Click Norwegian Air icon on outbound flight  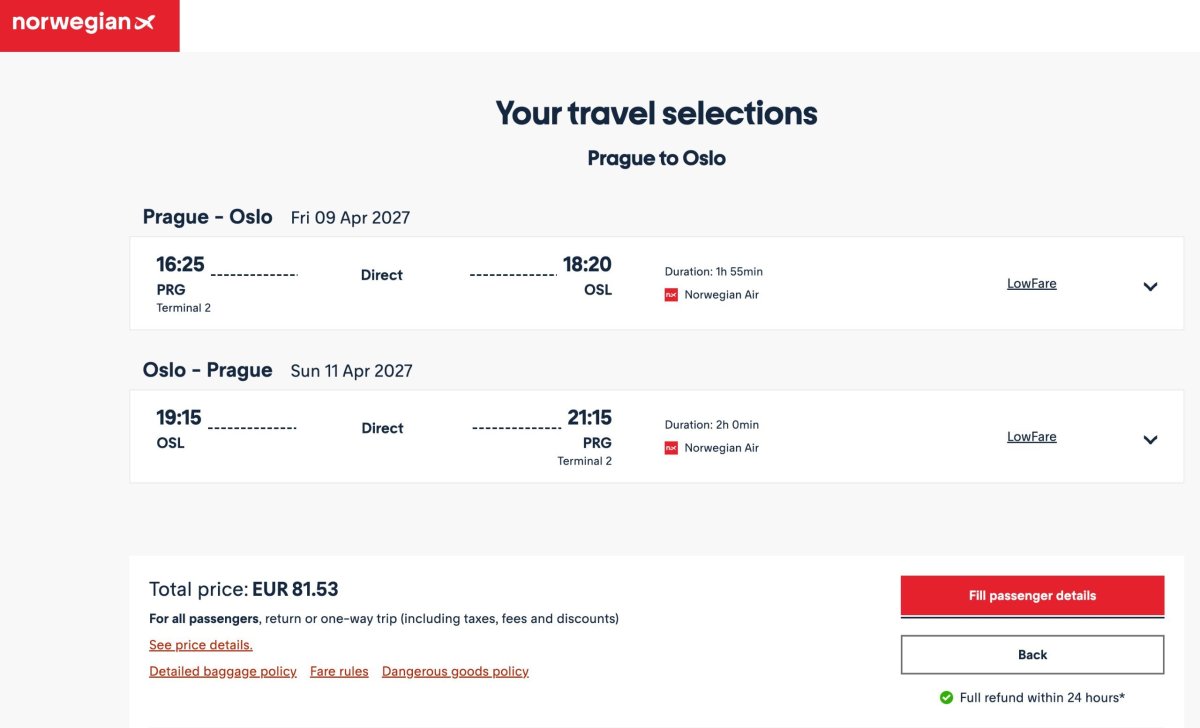671,295
